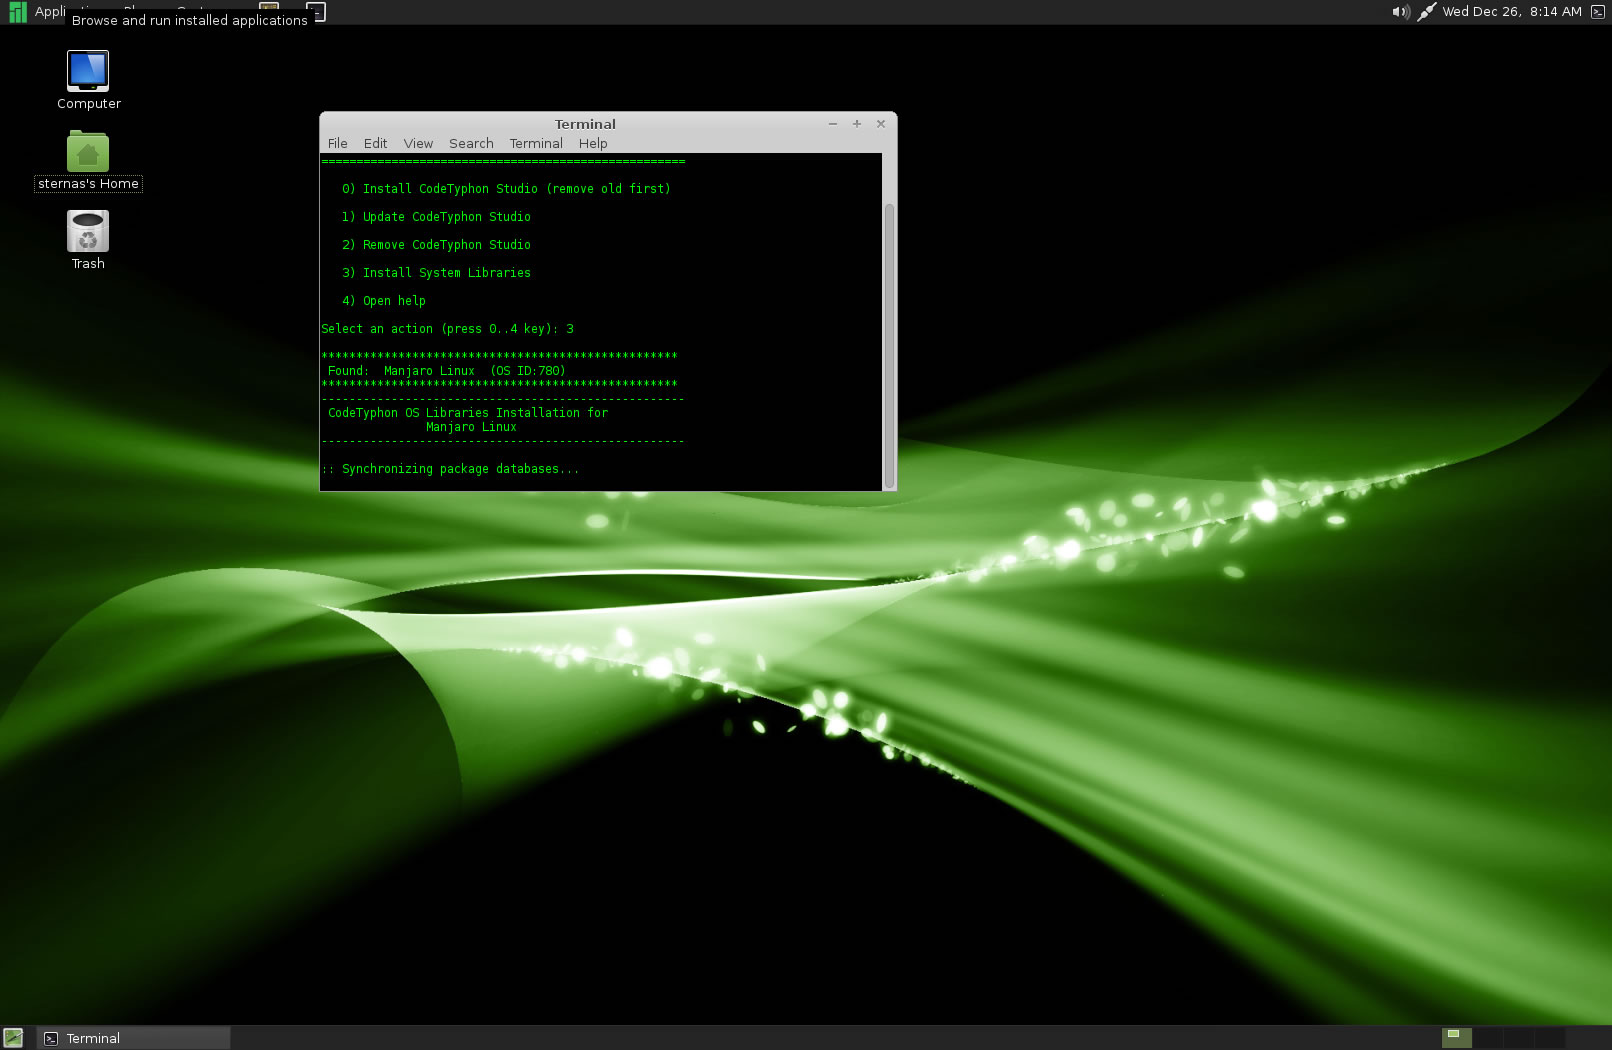Click 'CodeTyphon OS Libraries Installation for' line
This screenshot has width=1612, height=1050.
(x=468, y=413)
